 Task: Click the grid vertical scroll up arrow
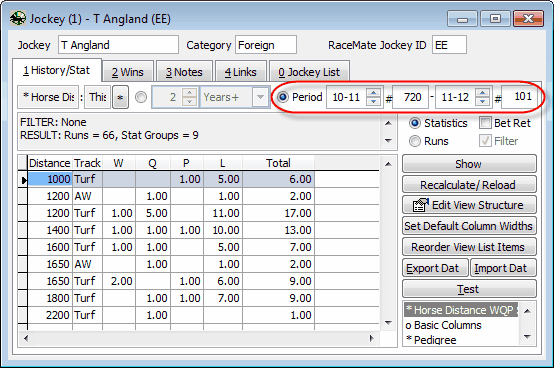point(388,164)
